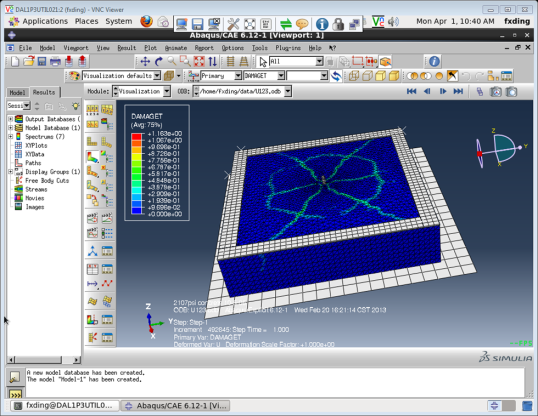Click the Wireframe render style icon
538x416 pixels.
click(x=354, y=76)
